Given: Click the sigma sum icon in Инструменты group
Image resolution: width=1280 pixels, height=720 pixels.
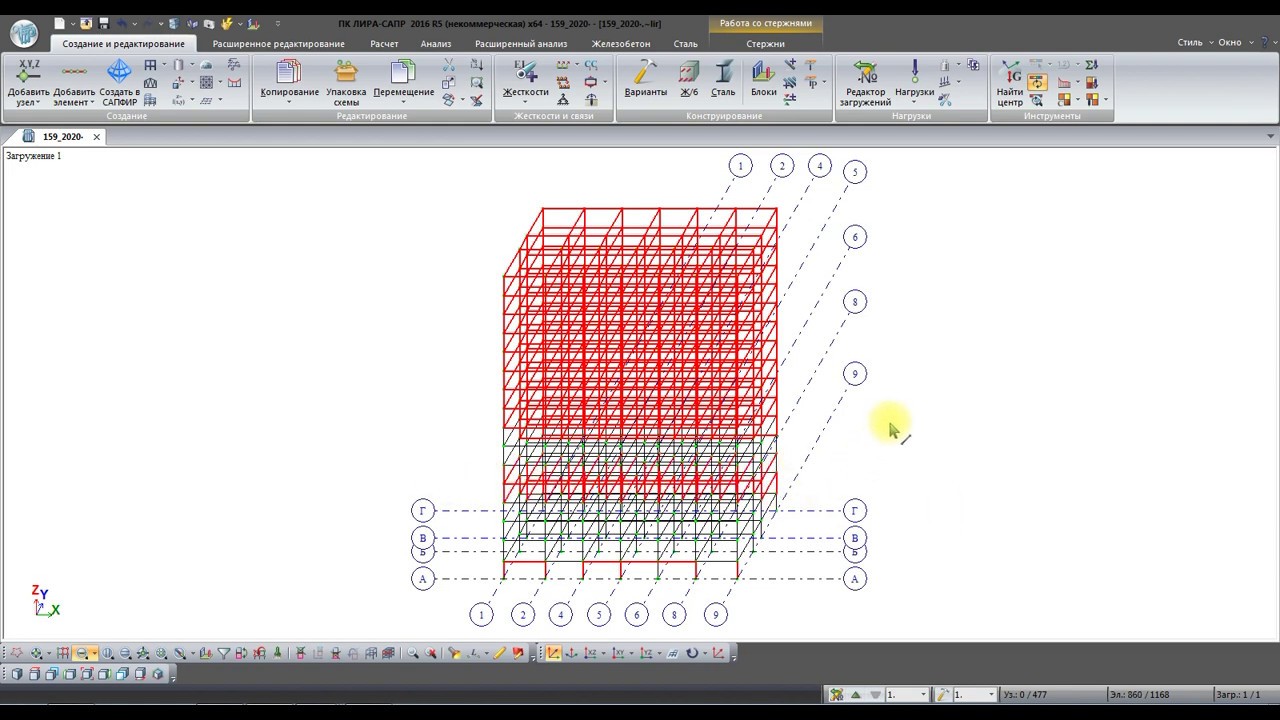Looking at the screenshot, I should pyautogui.click(x=1091, y=65).
